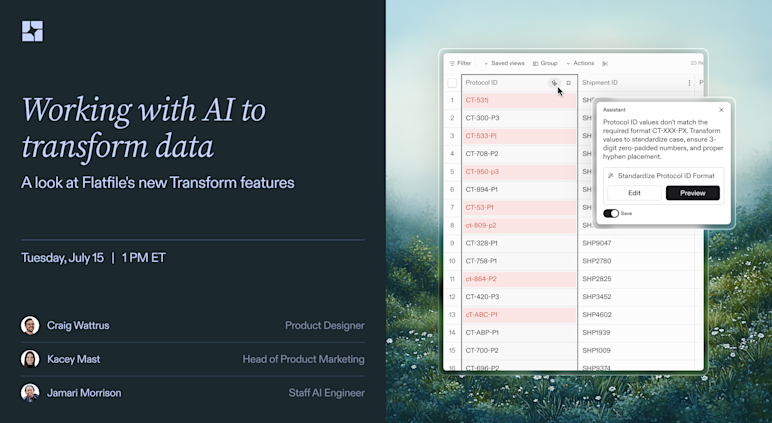Click the shipment cell SHP2825
The width and height of the screenshot is (772, 423).
(636, 279)
